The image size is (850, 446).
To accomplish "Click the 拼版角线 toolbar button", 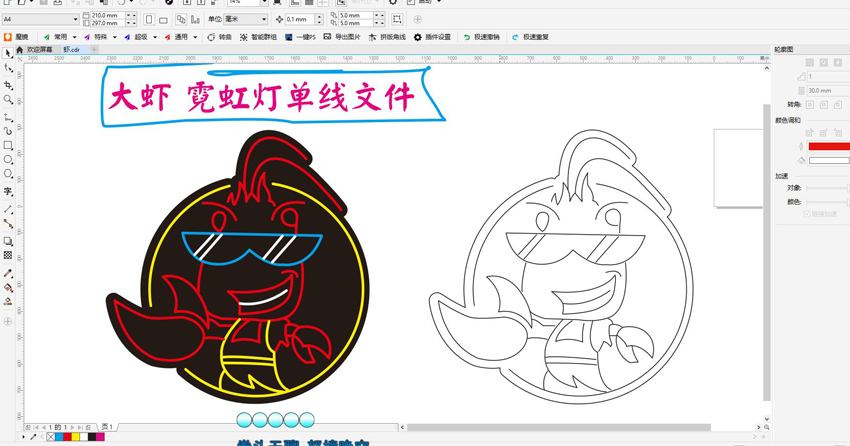I will [x=387, y=37].
